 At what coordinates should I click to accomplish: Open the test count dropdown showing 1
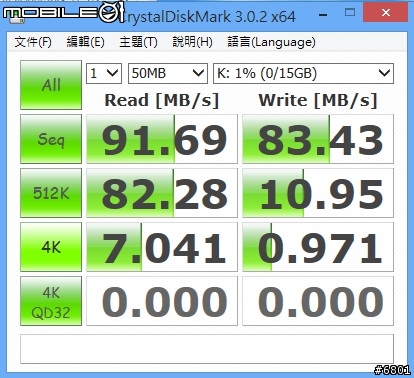[104, 73]
